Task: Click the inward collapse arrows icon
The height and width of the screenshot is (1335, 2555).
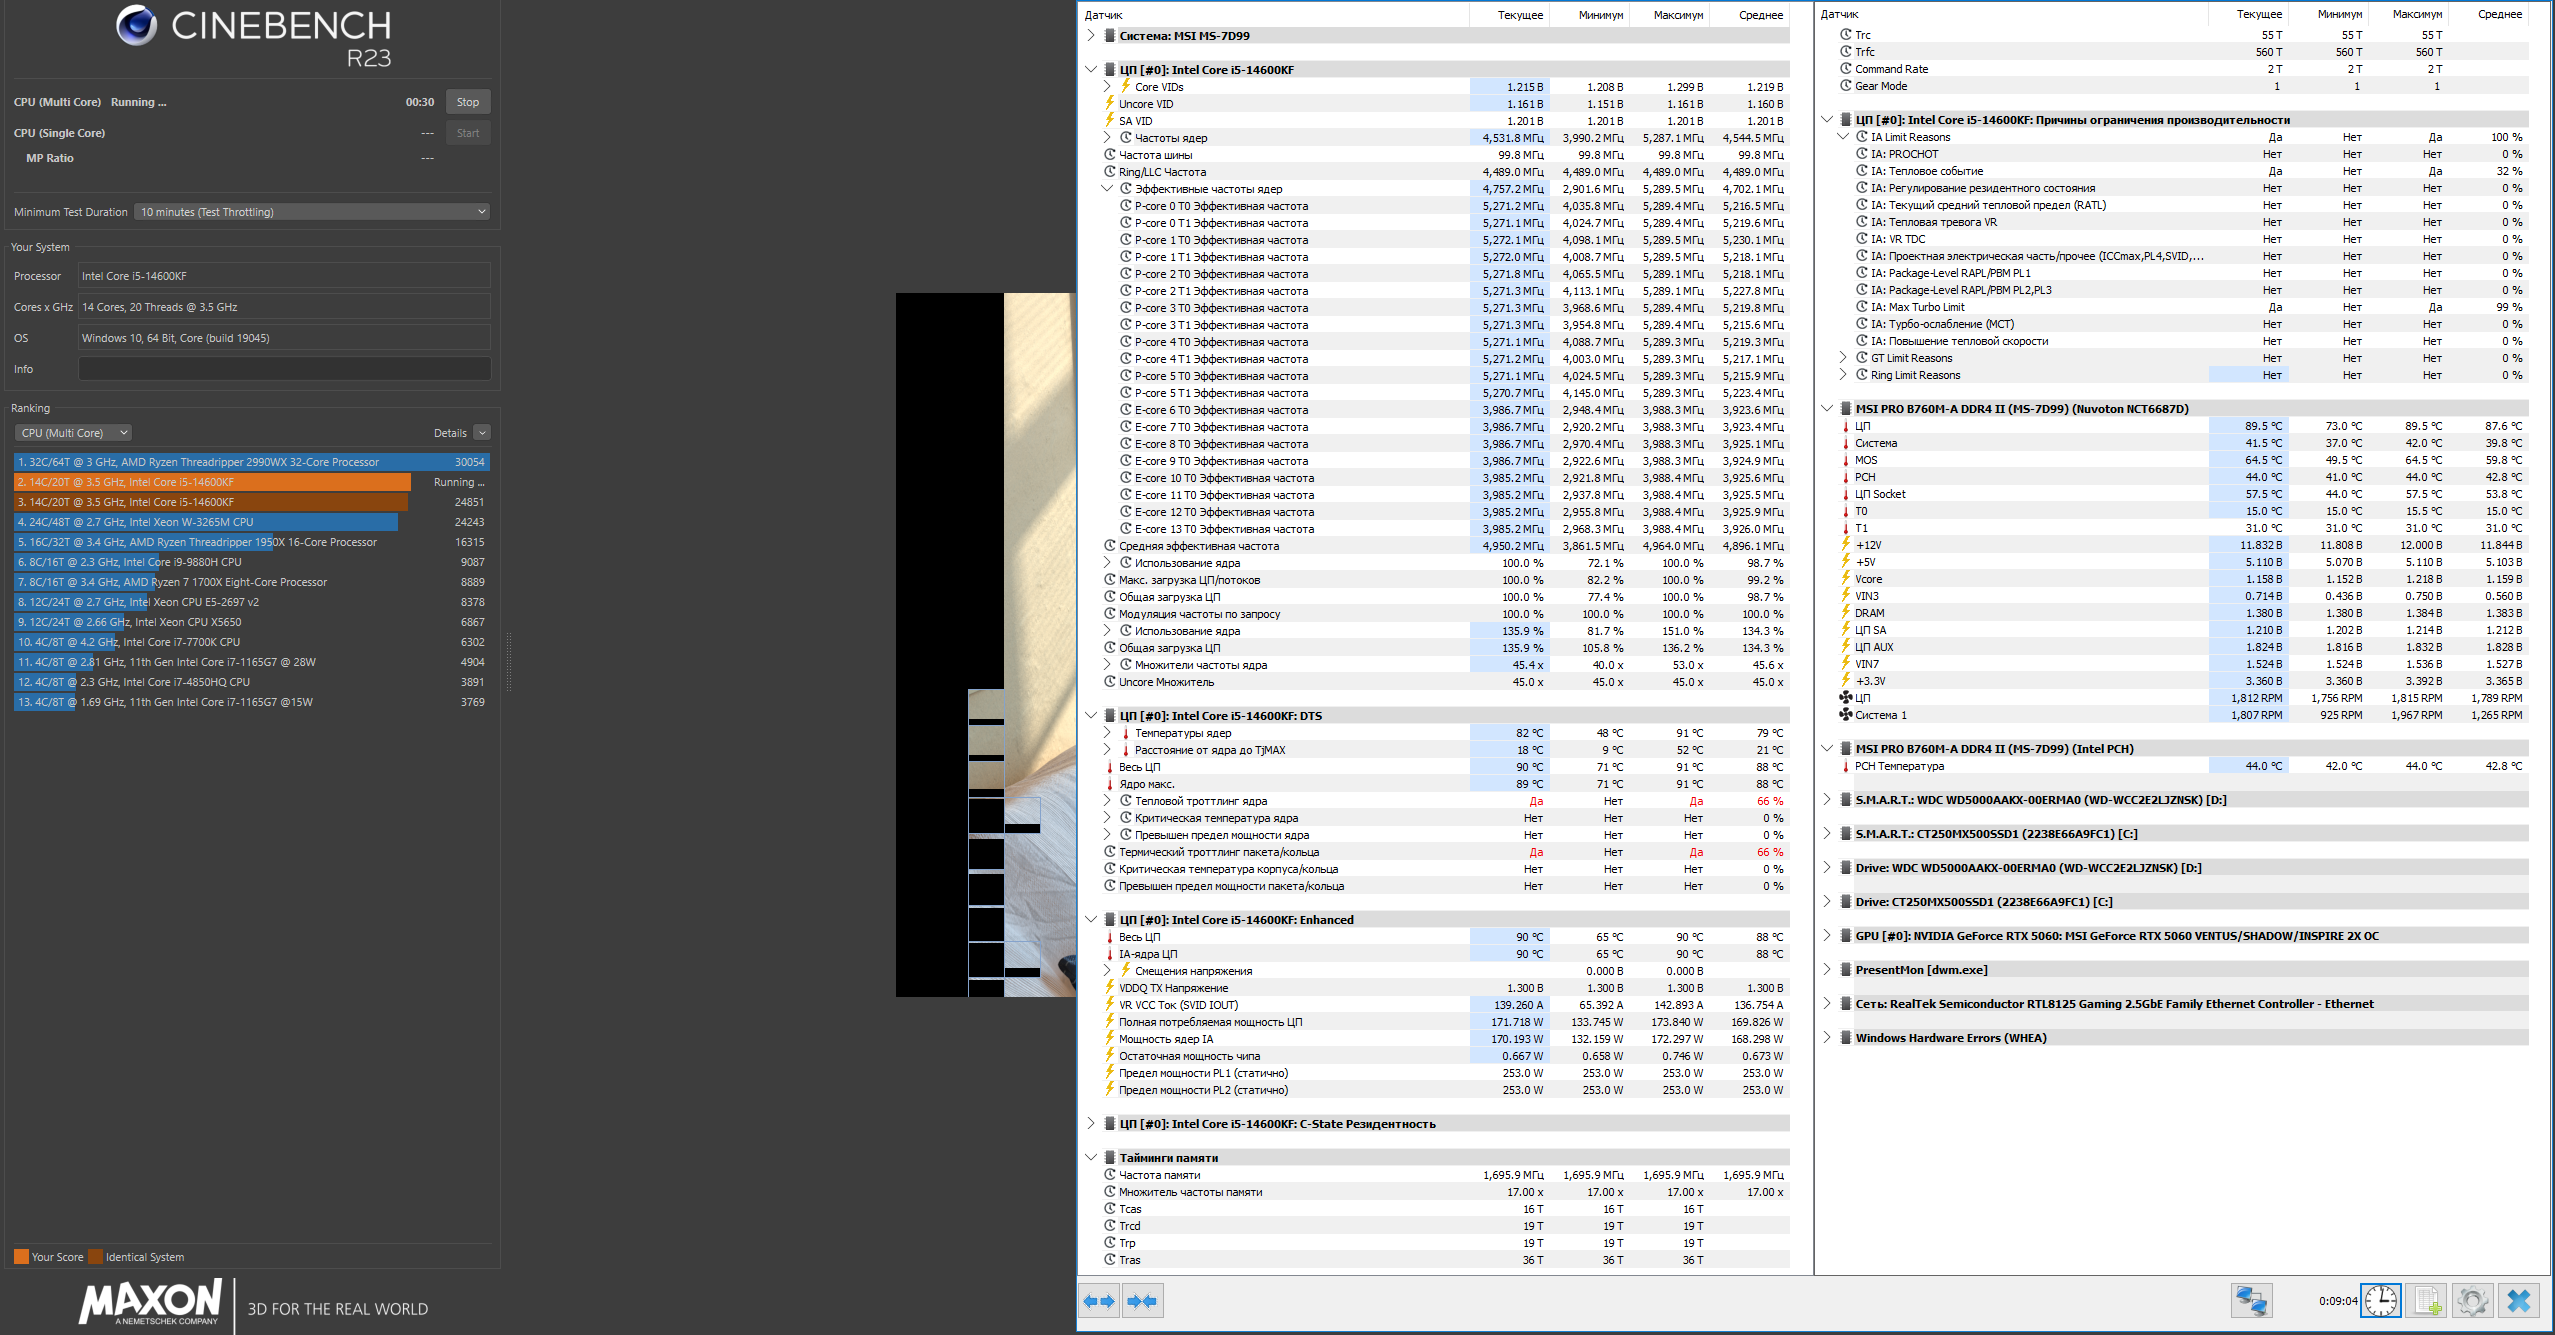Action: pos(1142,1301)
